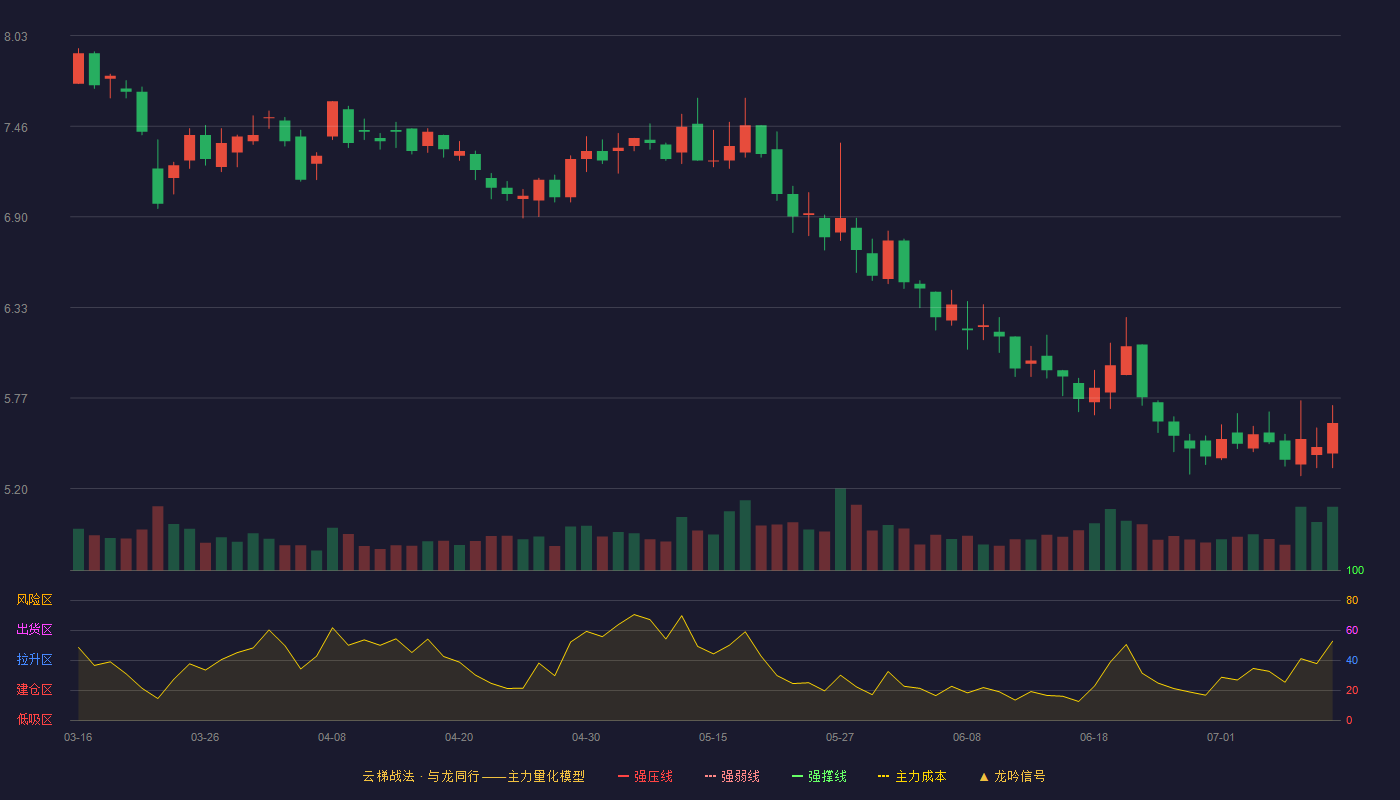
Task: Click the 04-20 date label
Action: [x=459, y=737]
